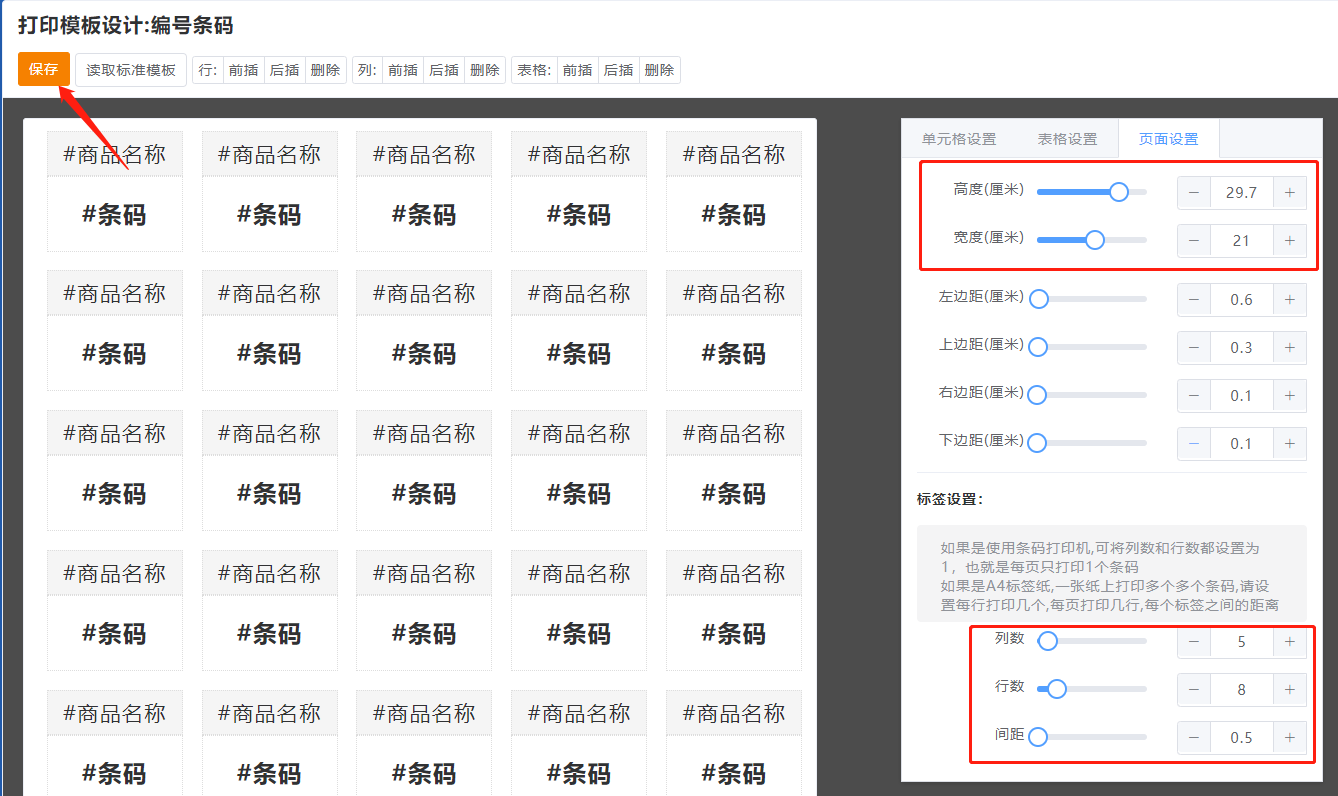Reduce 行数 with the minus icon
The width and height of the screenshot is (1338, 796).
coord(1194,689)
